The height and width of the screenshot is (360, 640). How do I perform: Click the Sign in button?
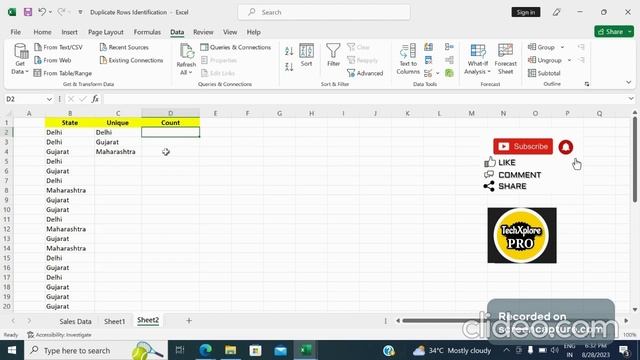(x=526, y=12)
